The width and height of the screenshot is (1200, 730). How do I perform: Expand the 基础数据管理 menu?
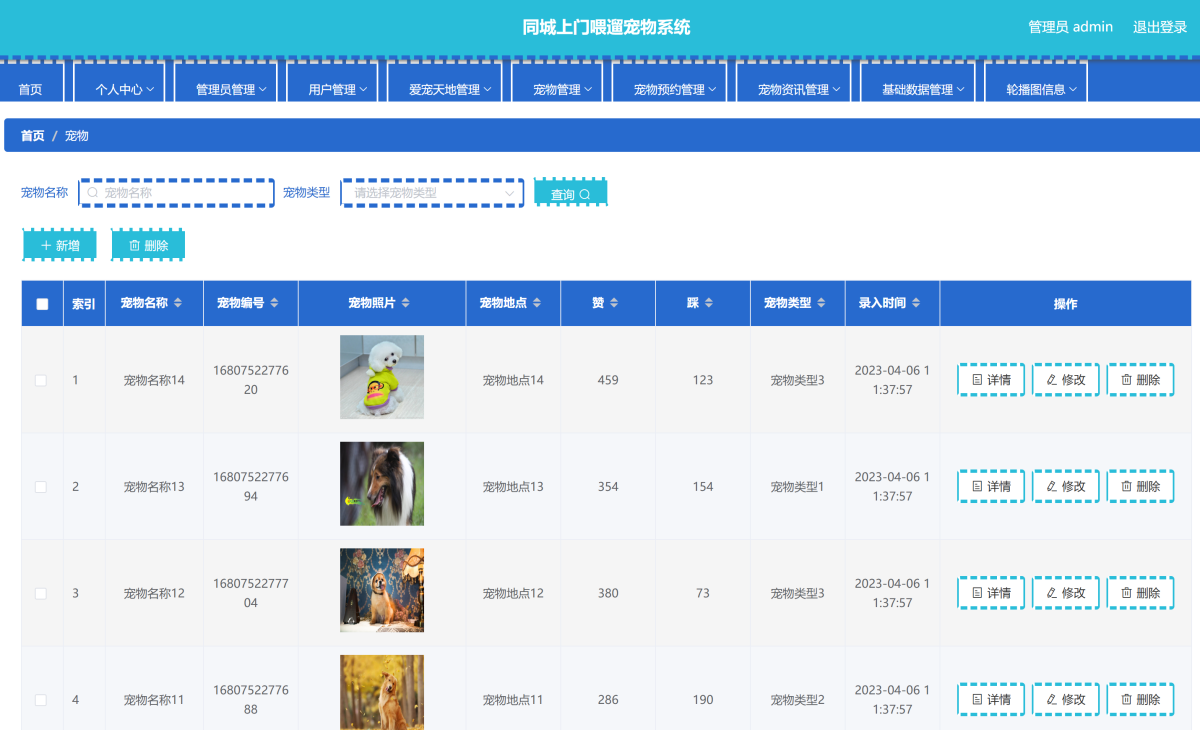(x=922, y=89)
